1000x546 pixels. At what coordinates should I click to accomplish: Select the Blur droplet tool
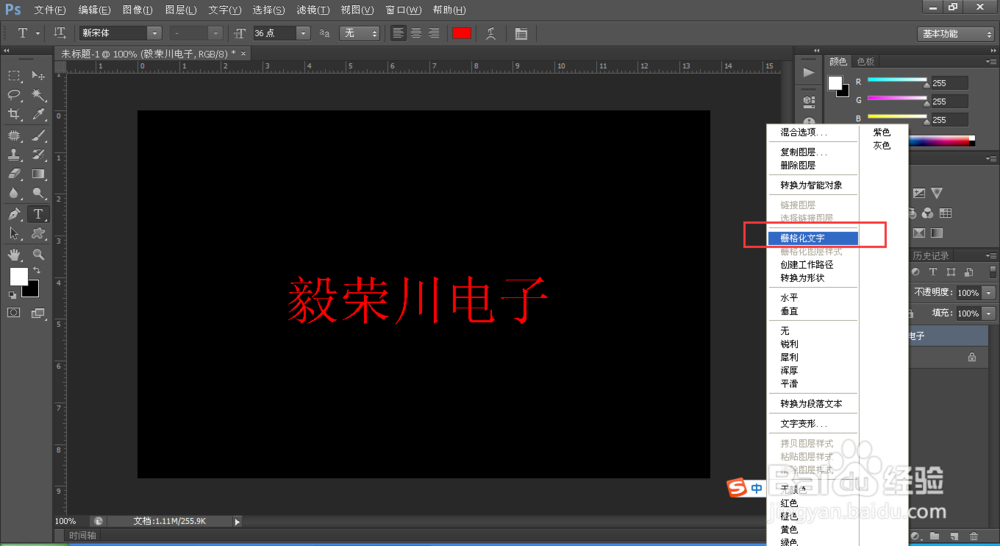[14, 193]
